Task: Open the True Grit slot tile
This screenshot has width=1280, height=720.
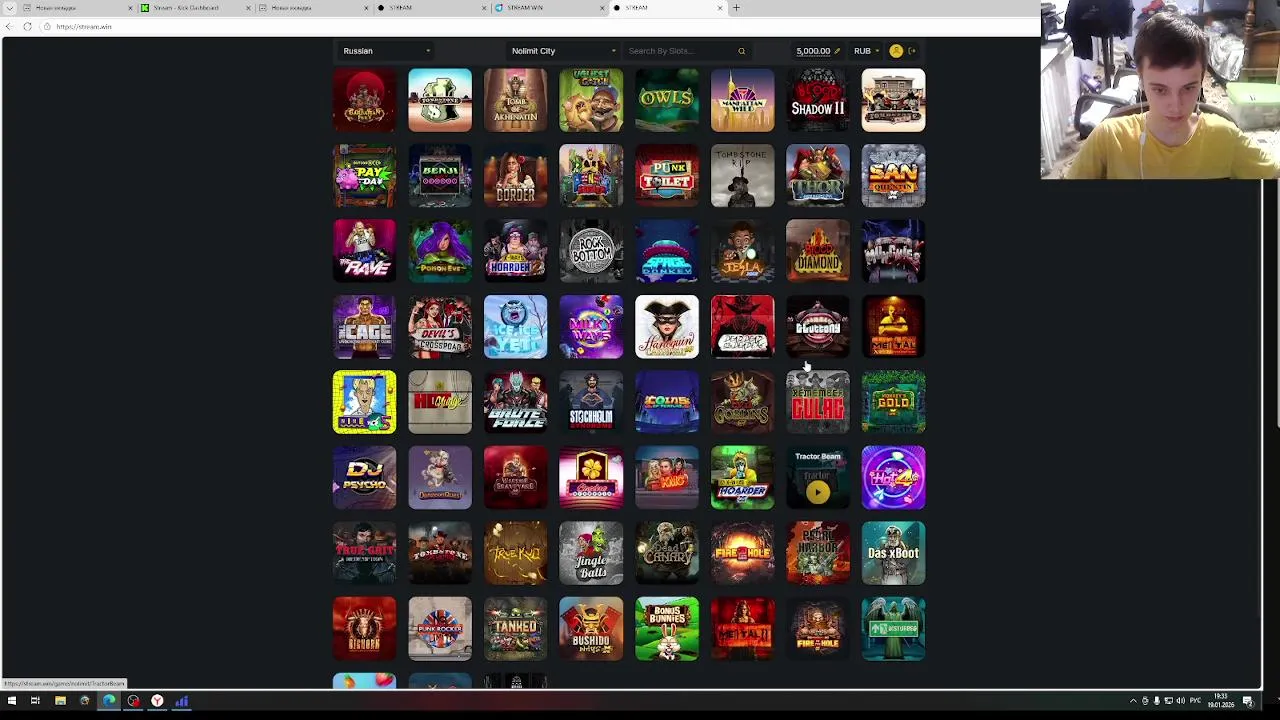Action: click(364, 553)
